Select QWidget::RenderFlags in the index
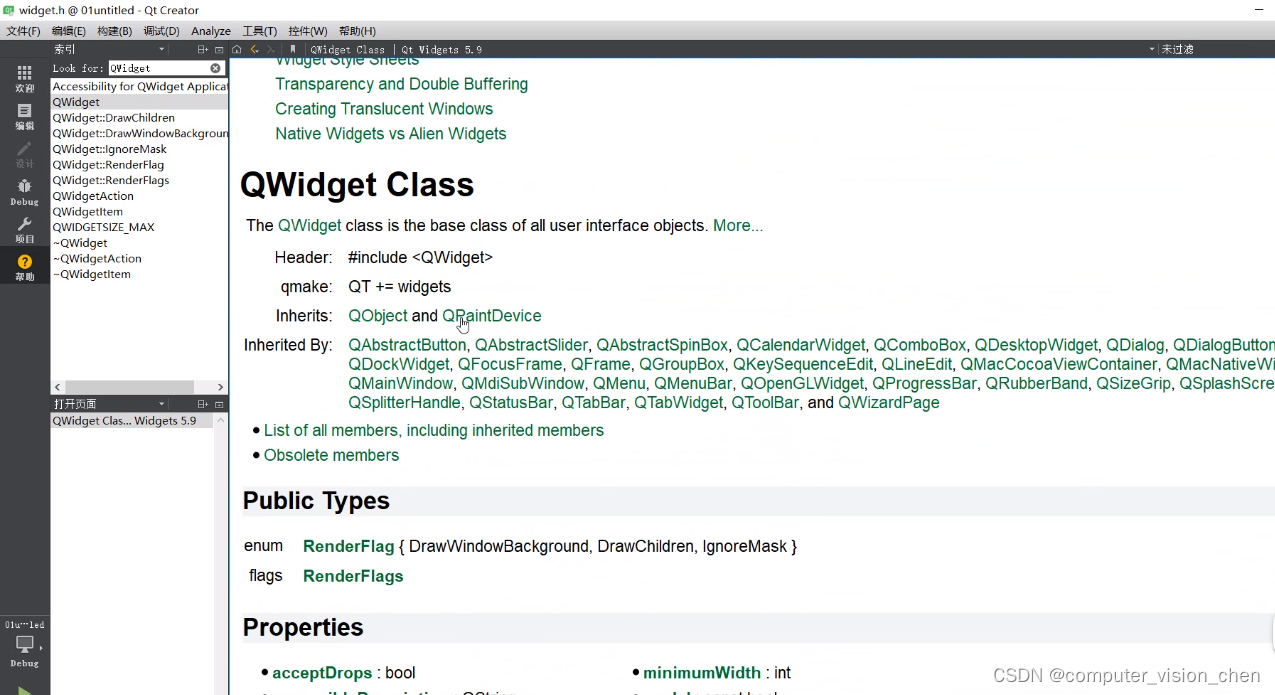 [140, 180]
